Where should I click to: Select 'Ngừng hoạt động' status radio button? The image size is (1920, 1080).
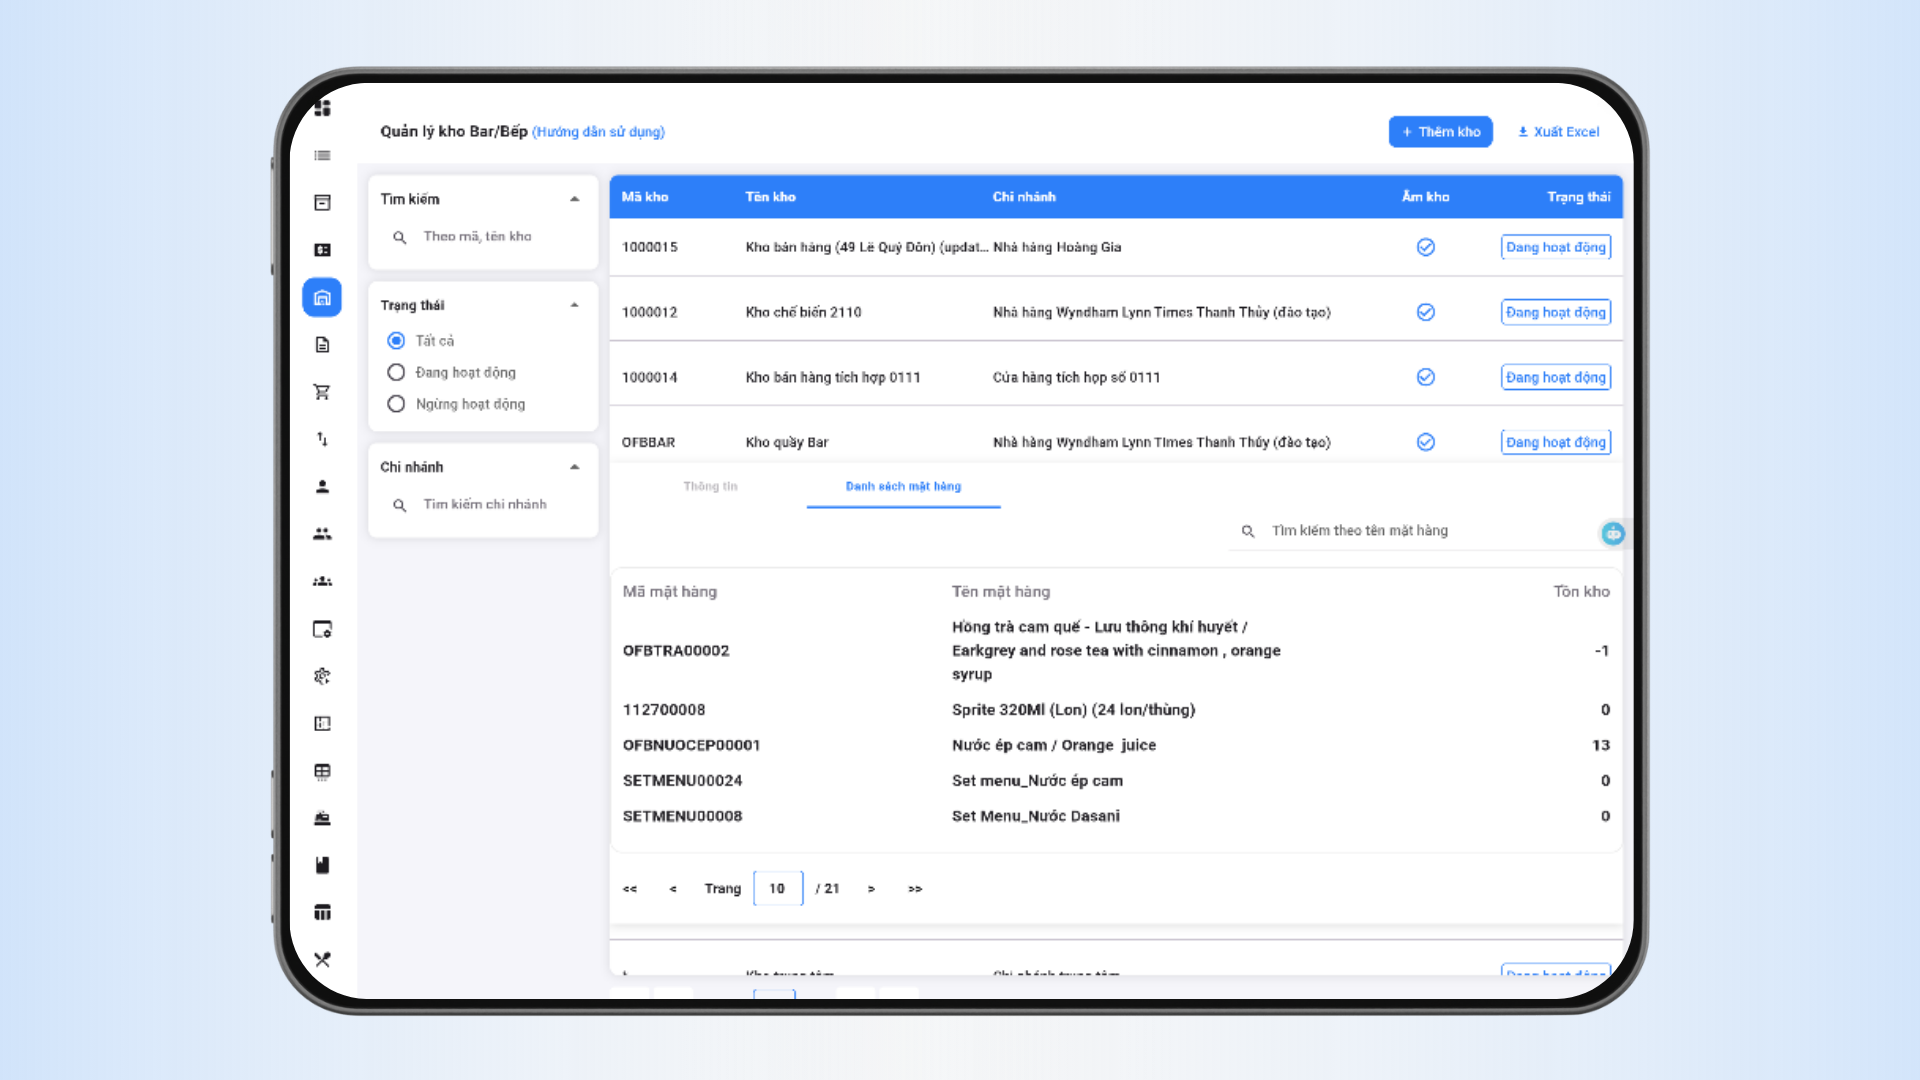(x=396, y=404)
